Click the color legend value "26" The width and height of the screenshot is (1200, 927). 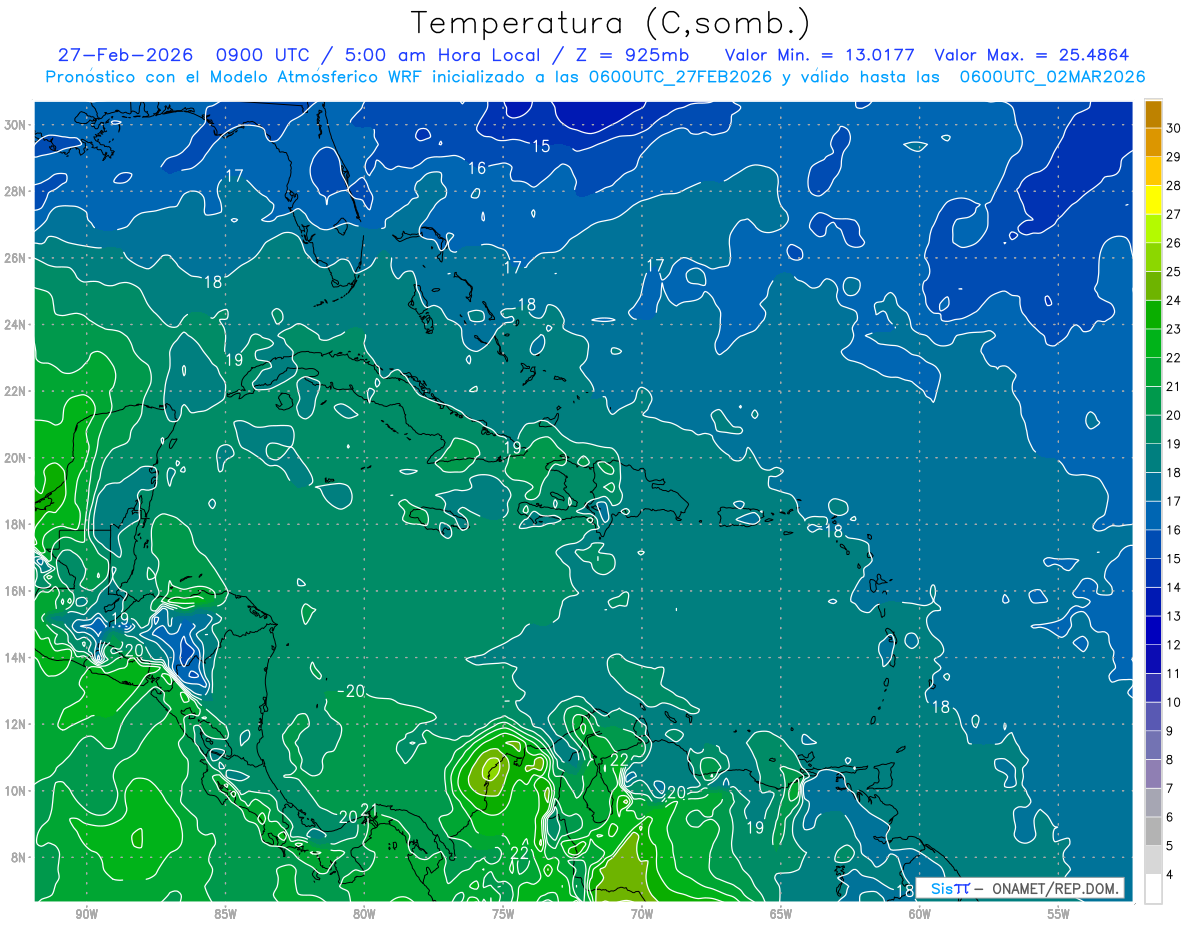tap(1173, 243)
